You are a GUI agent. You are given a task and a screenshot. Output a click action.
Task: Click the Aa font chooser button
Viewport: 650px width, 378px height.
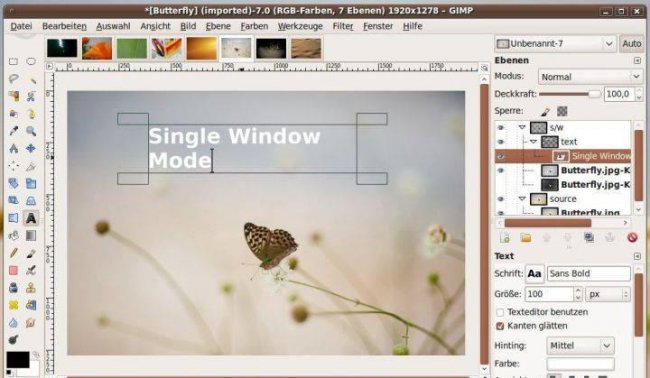(x=534, y=274)
